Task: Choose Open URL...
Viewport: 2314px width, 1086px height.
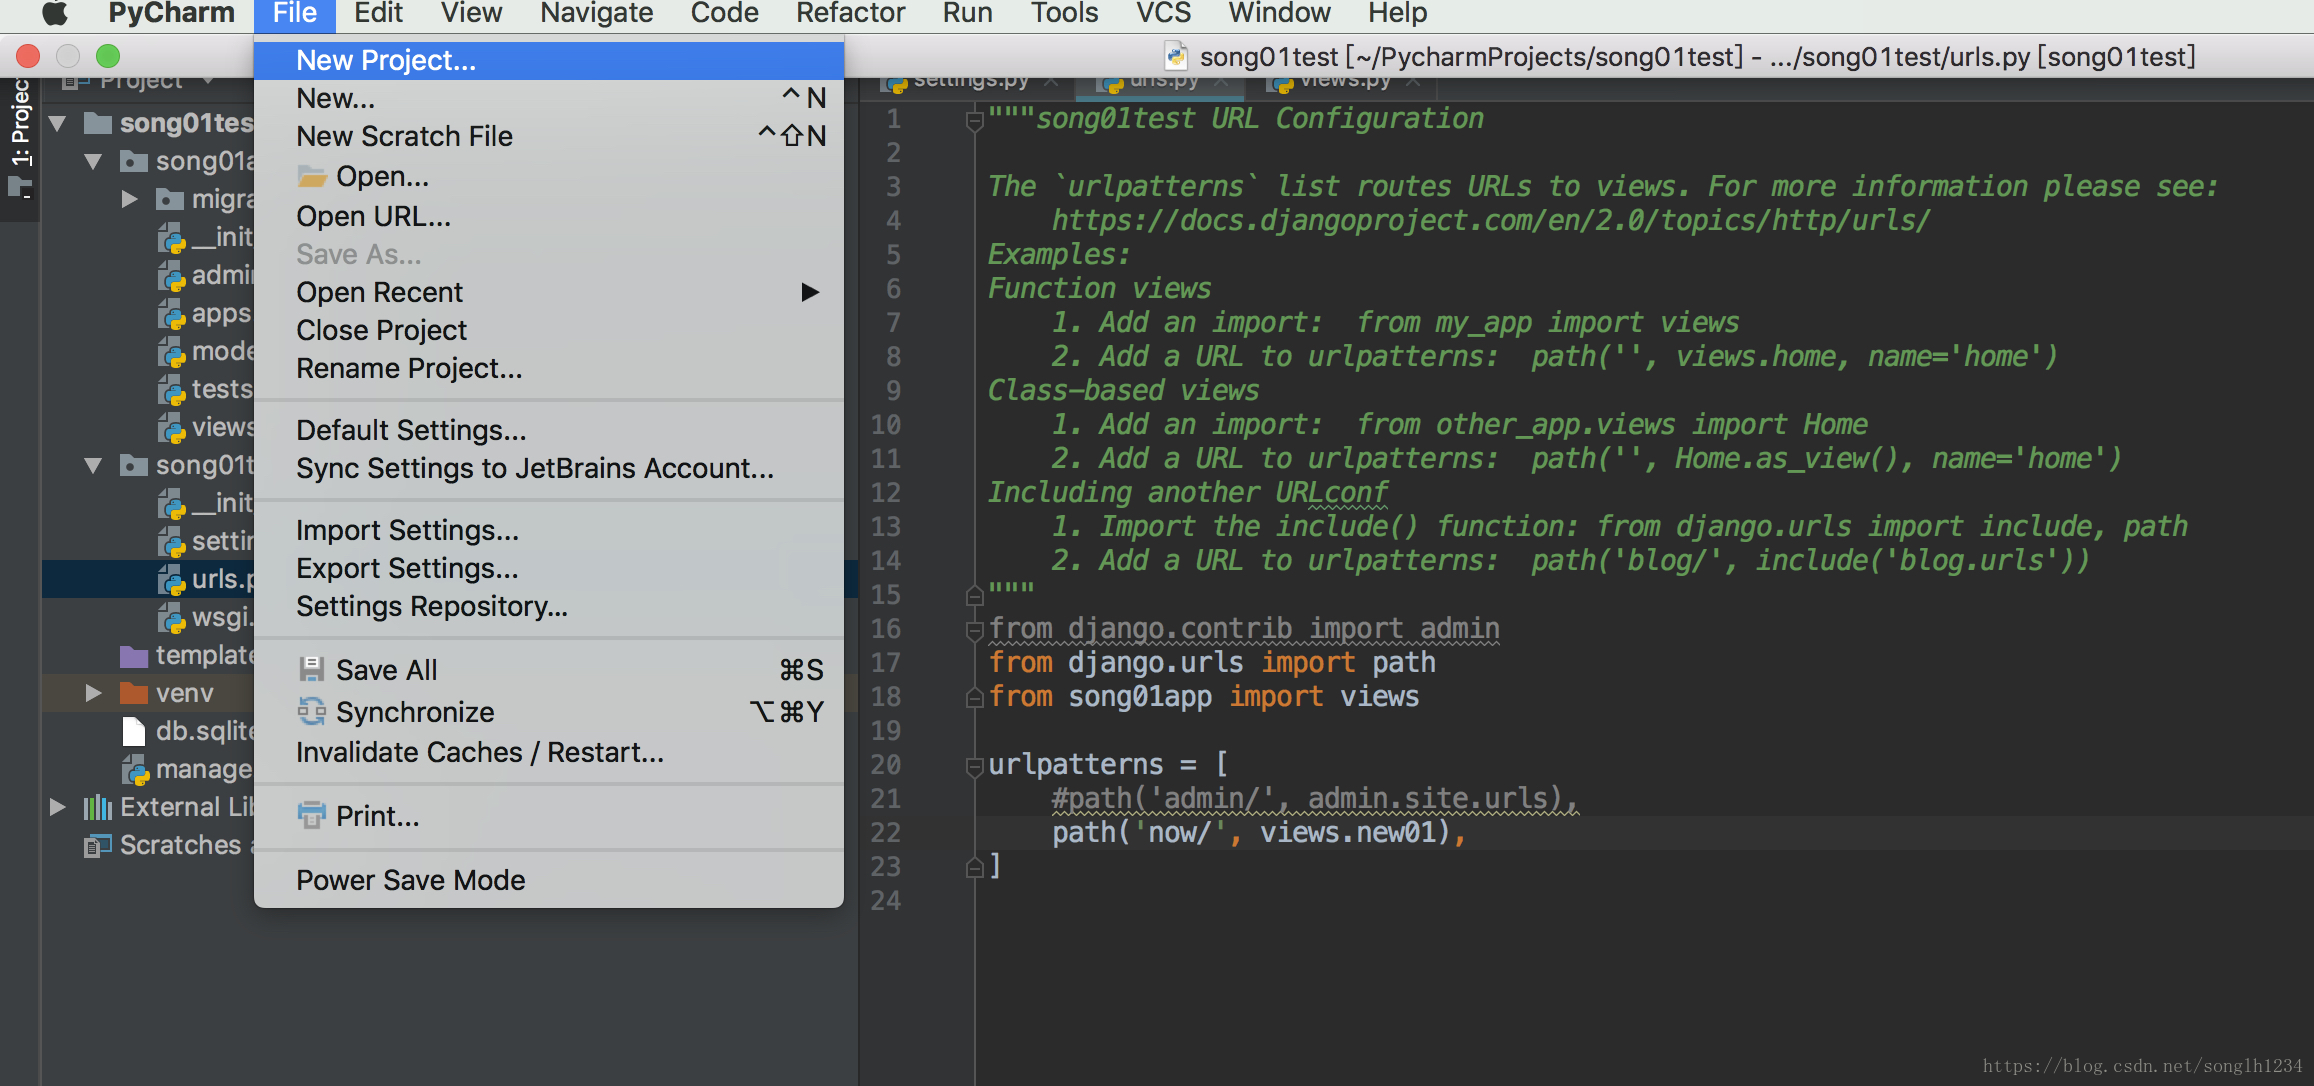Action: (549, 216)
